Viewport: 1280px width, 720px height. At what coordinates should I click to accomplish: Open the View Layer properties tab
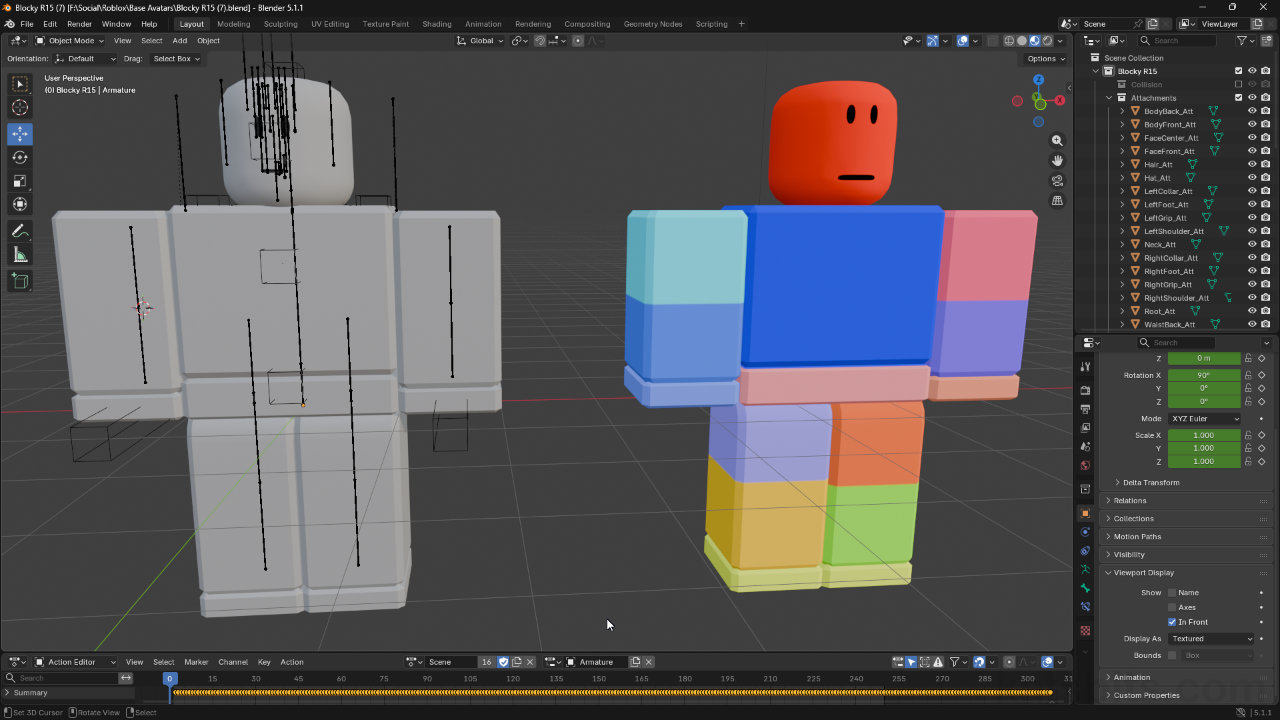[x=1085, y=428]
